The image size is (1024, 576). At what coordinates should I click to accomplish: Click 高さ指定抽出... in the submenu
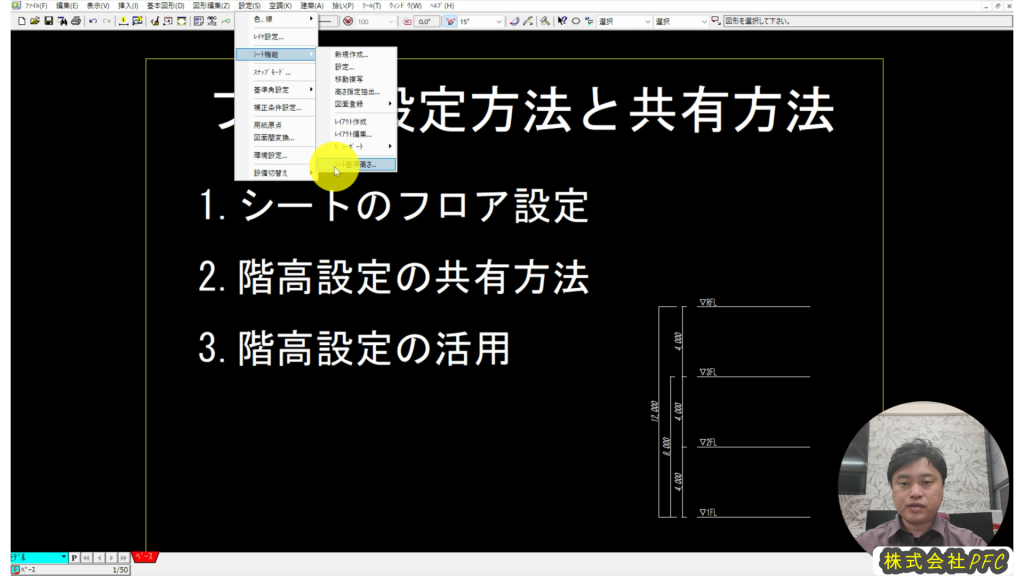click(356, 91)
